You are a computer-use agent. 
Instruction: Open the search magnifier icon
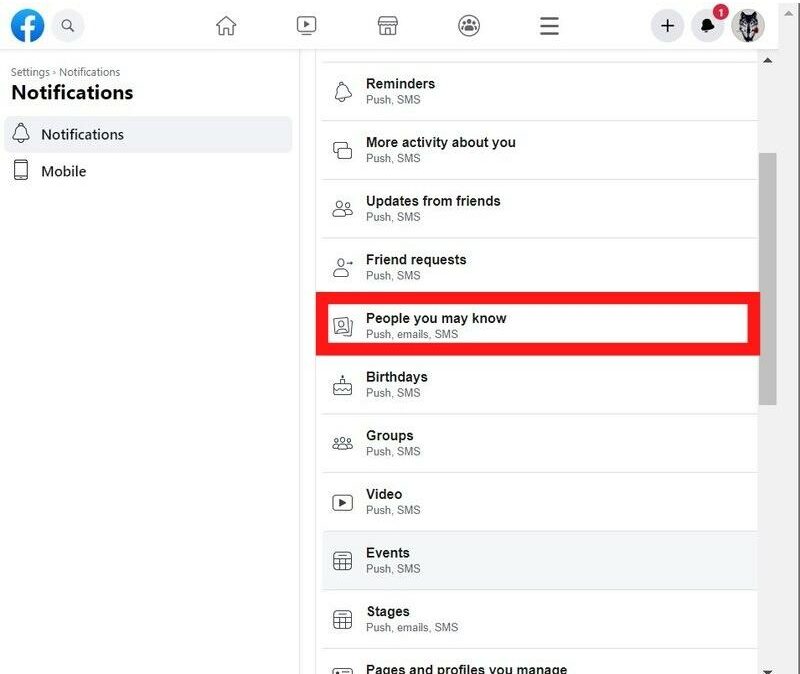67,26
